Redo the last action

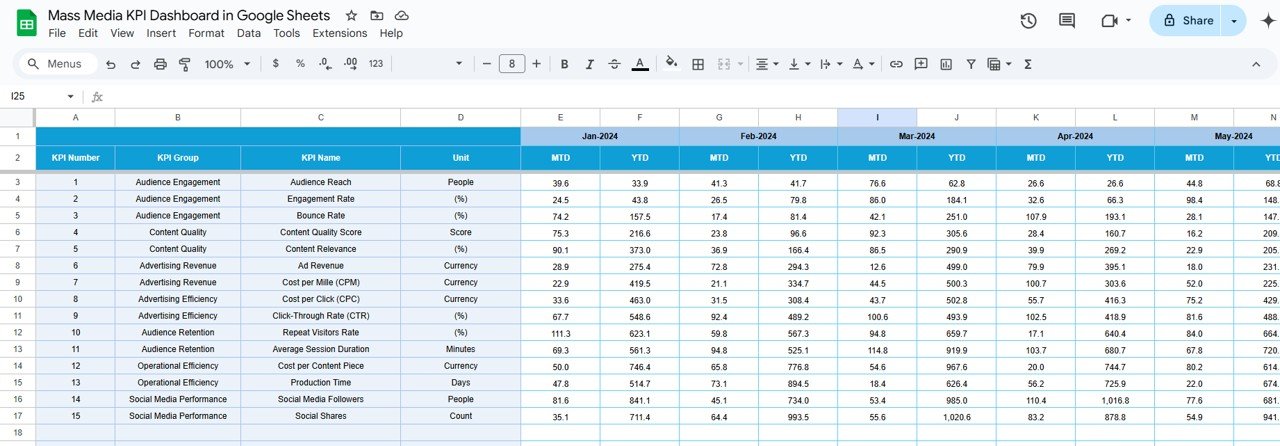tap(135, 64)
